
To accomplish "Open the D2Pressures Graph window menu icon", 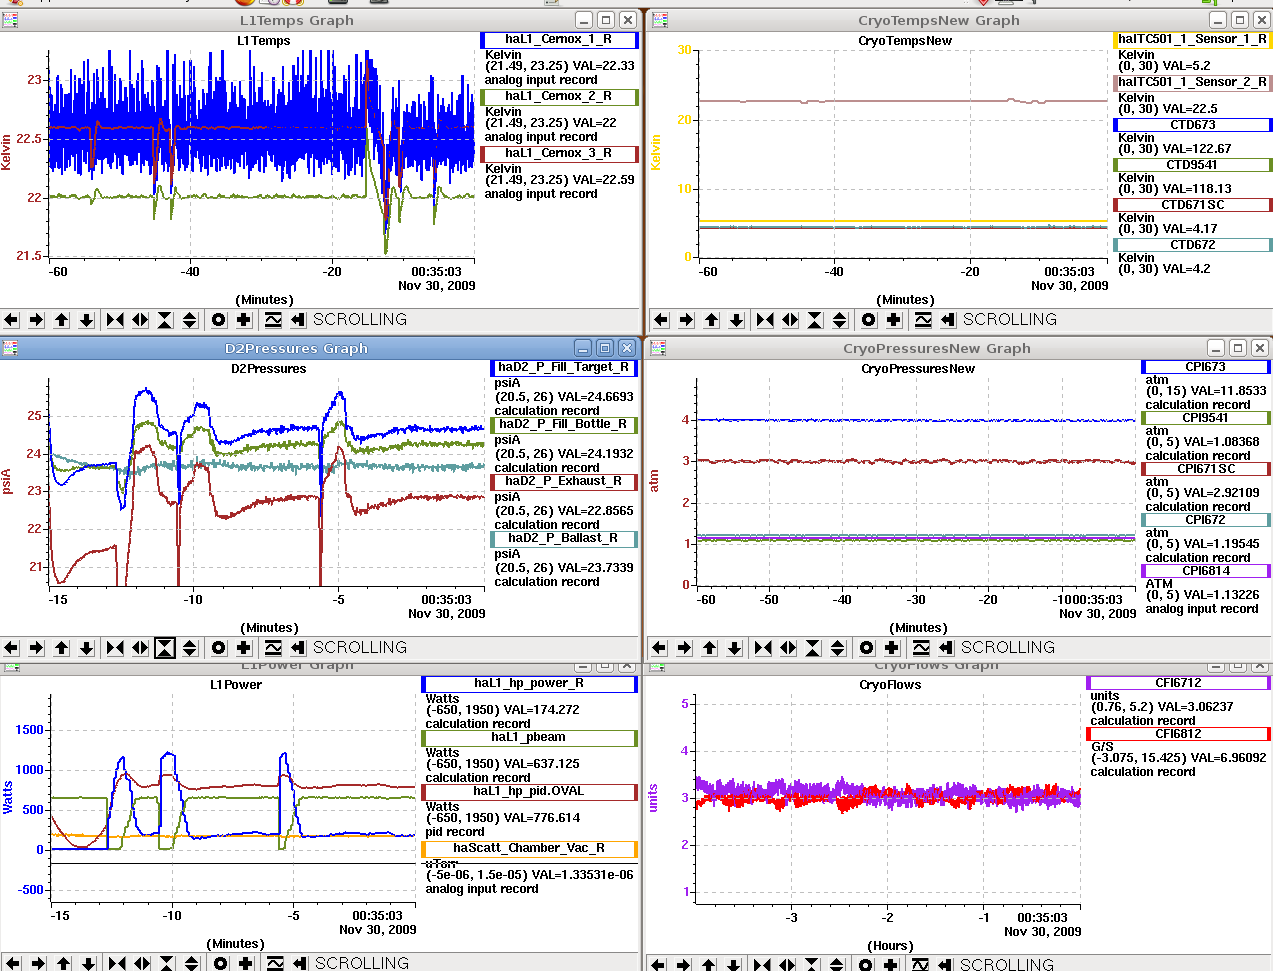I will [10, 348].
